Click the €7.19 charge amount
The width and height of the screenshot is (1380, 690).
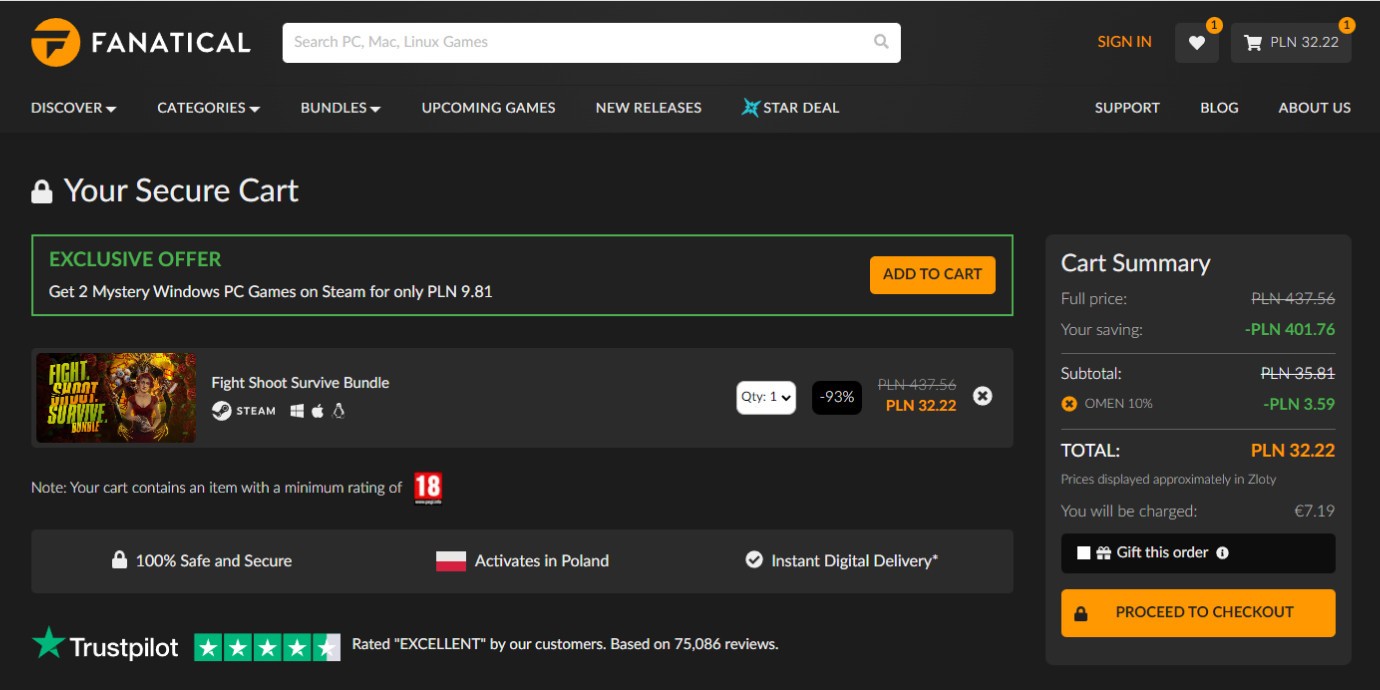pos(1314,511)
